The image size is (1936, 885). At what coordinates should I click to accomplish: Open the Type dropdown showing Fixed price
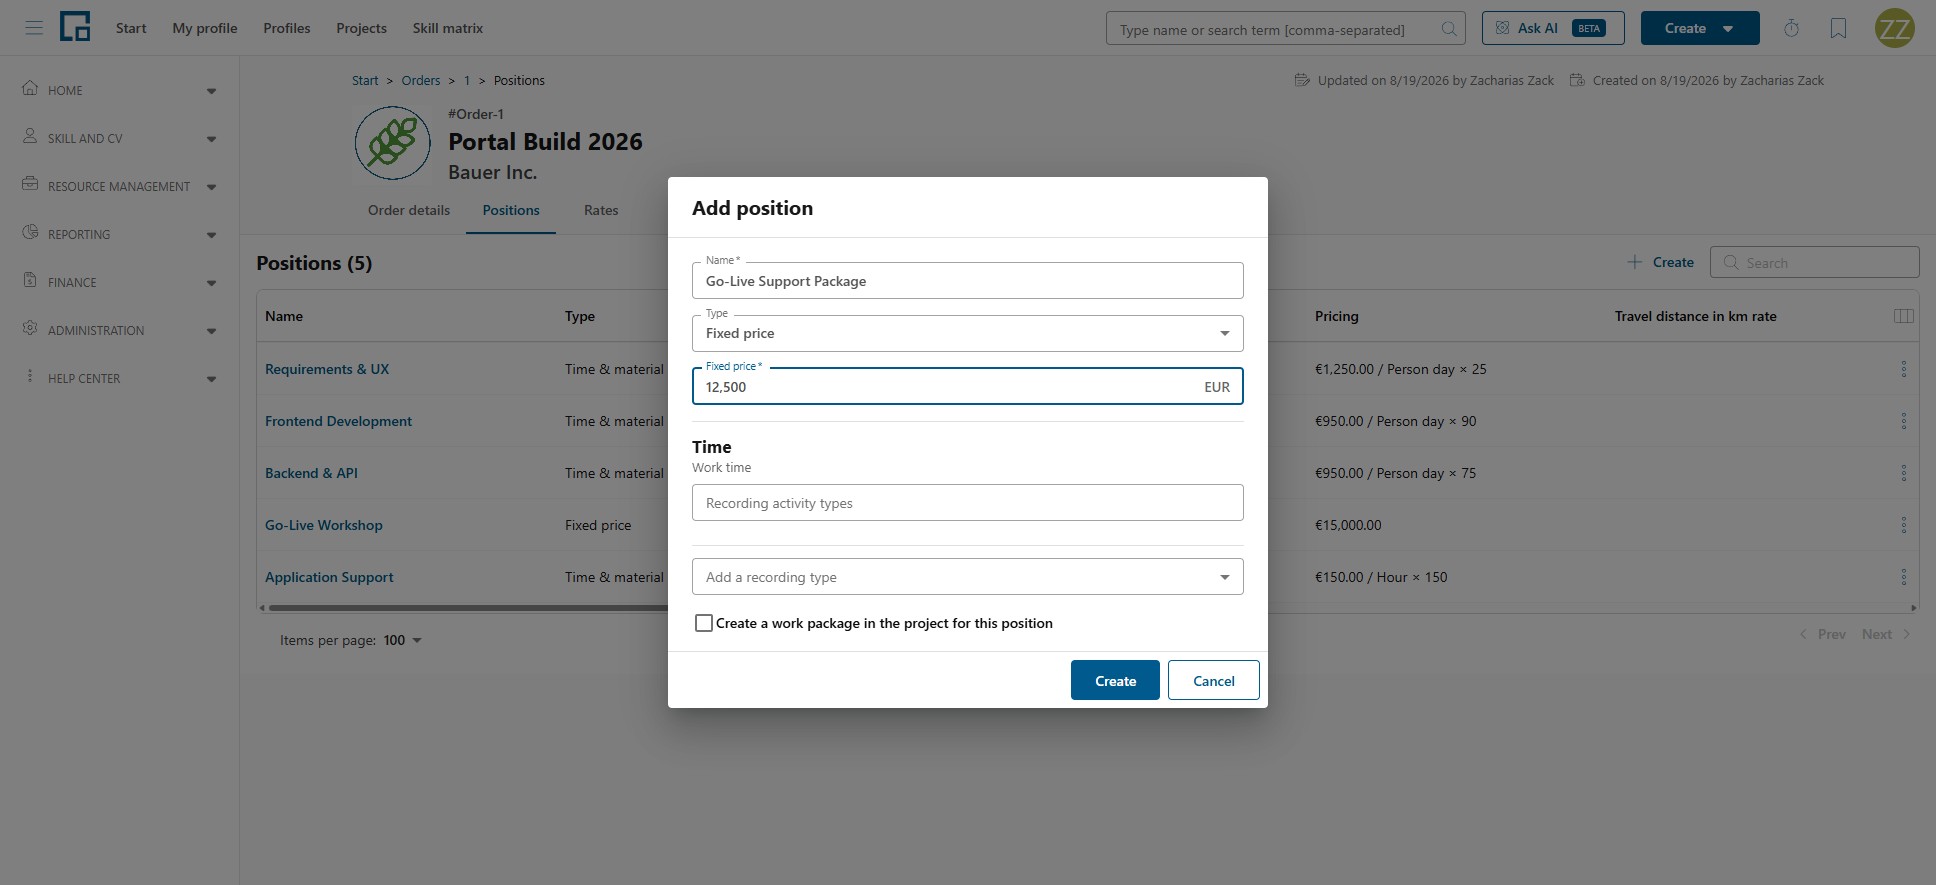coord(967,333)
